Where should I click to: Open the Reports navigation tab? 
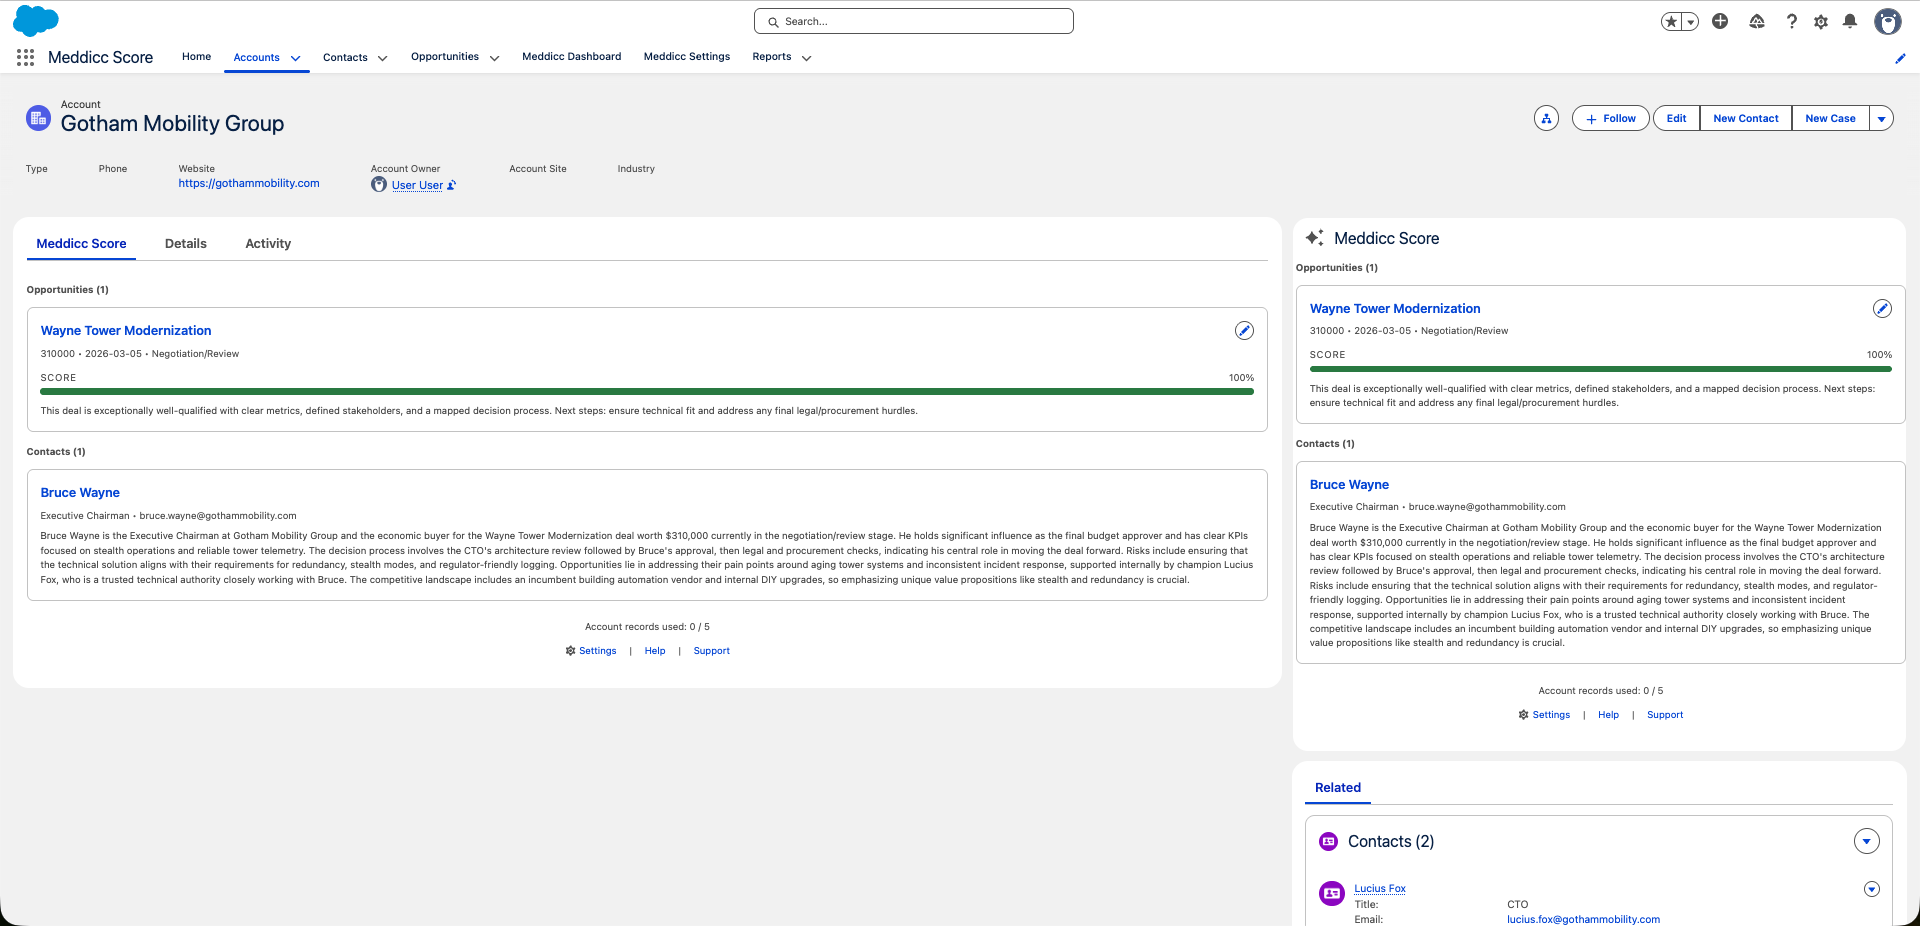pyautogui.click(x=772, y=57)
